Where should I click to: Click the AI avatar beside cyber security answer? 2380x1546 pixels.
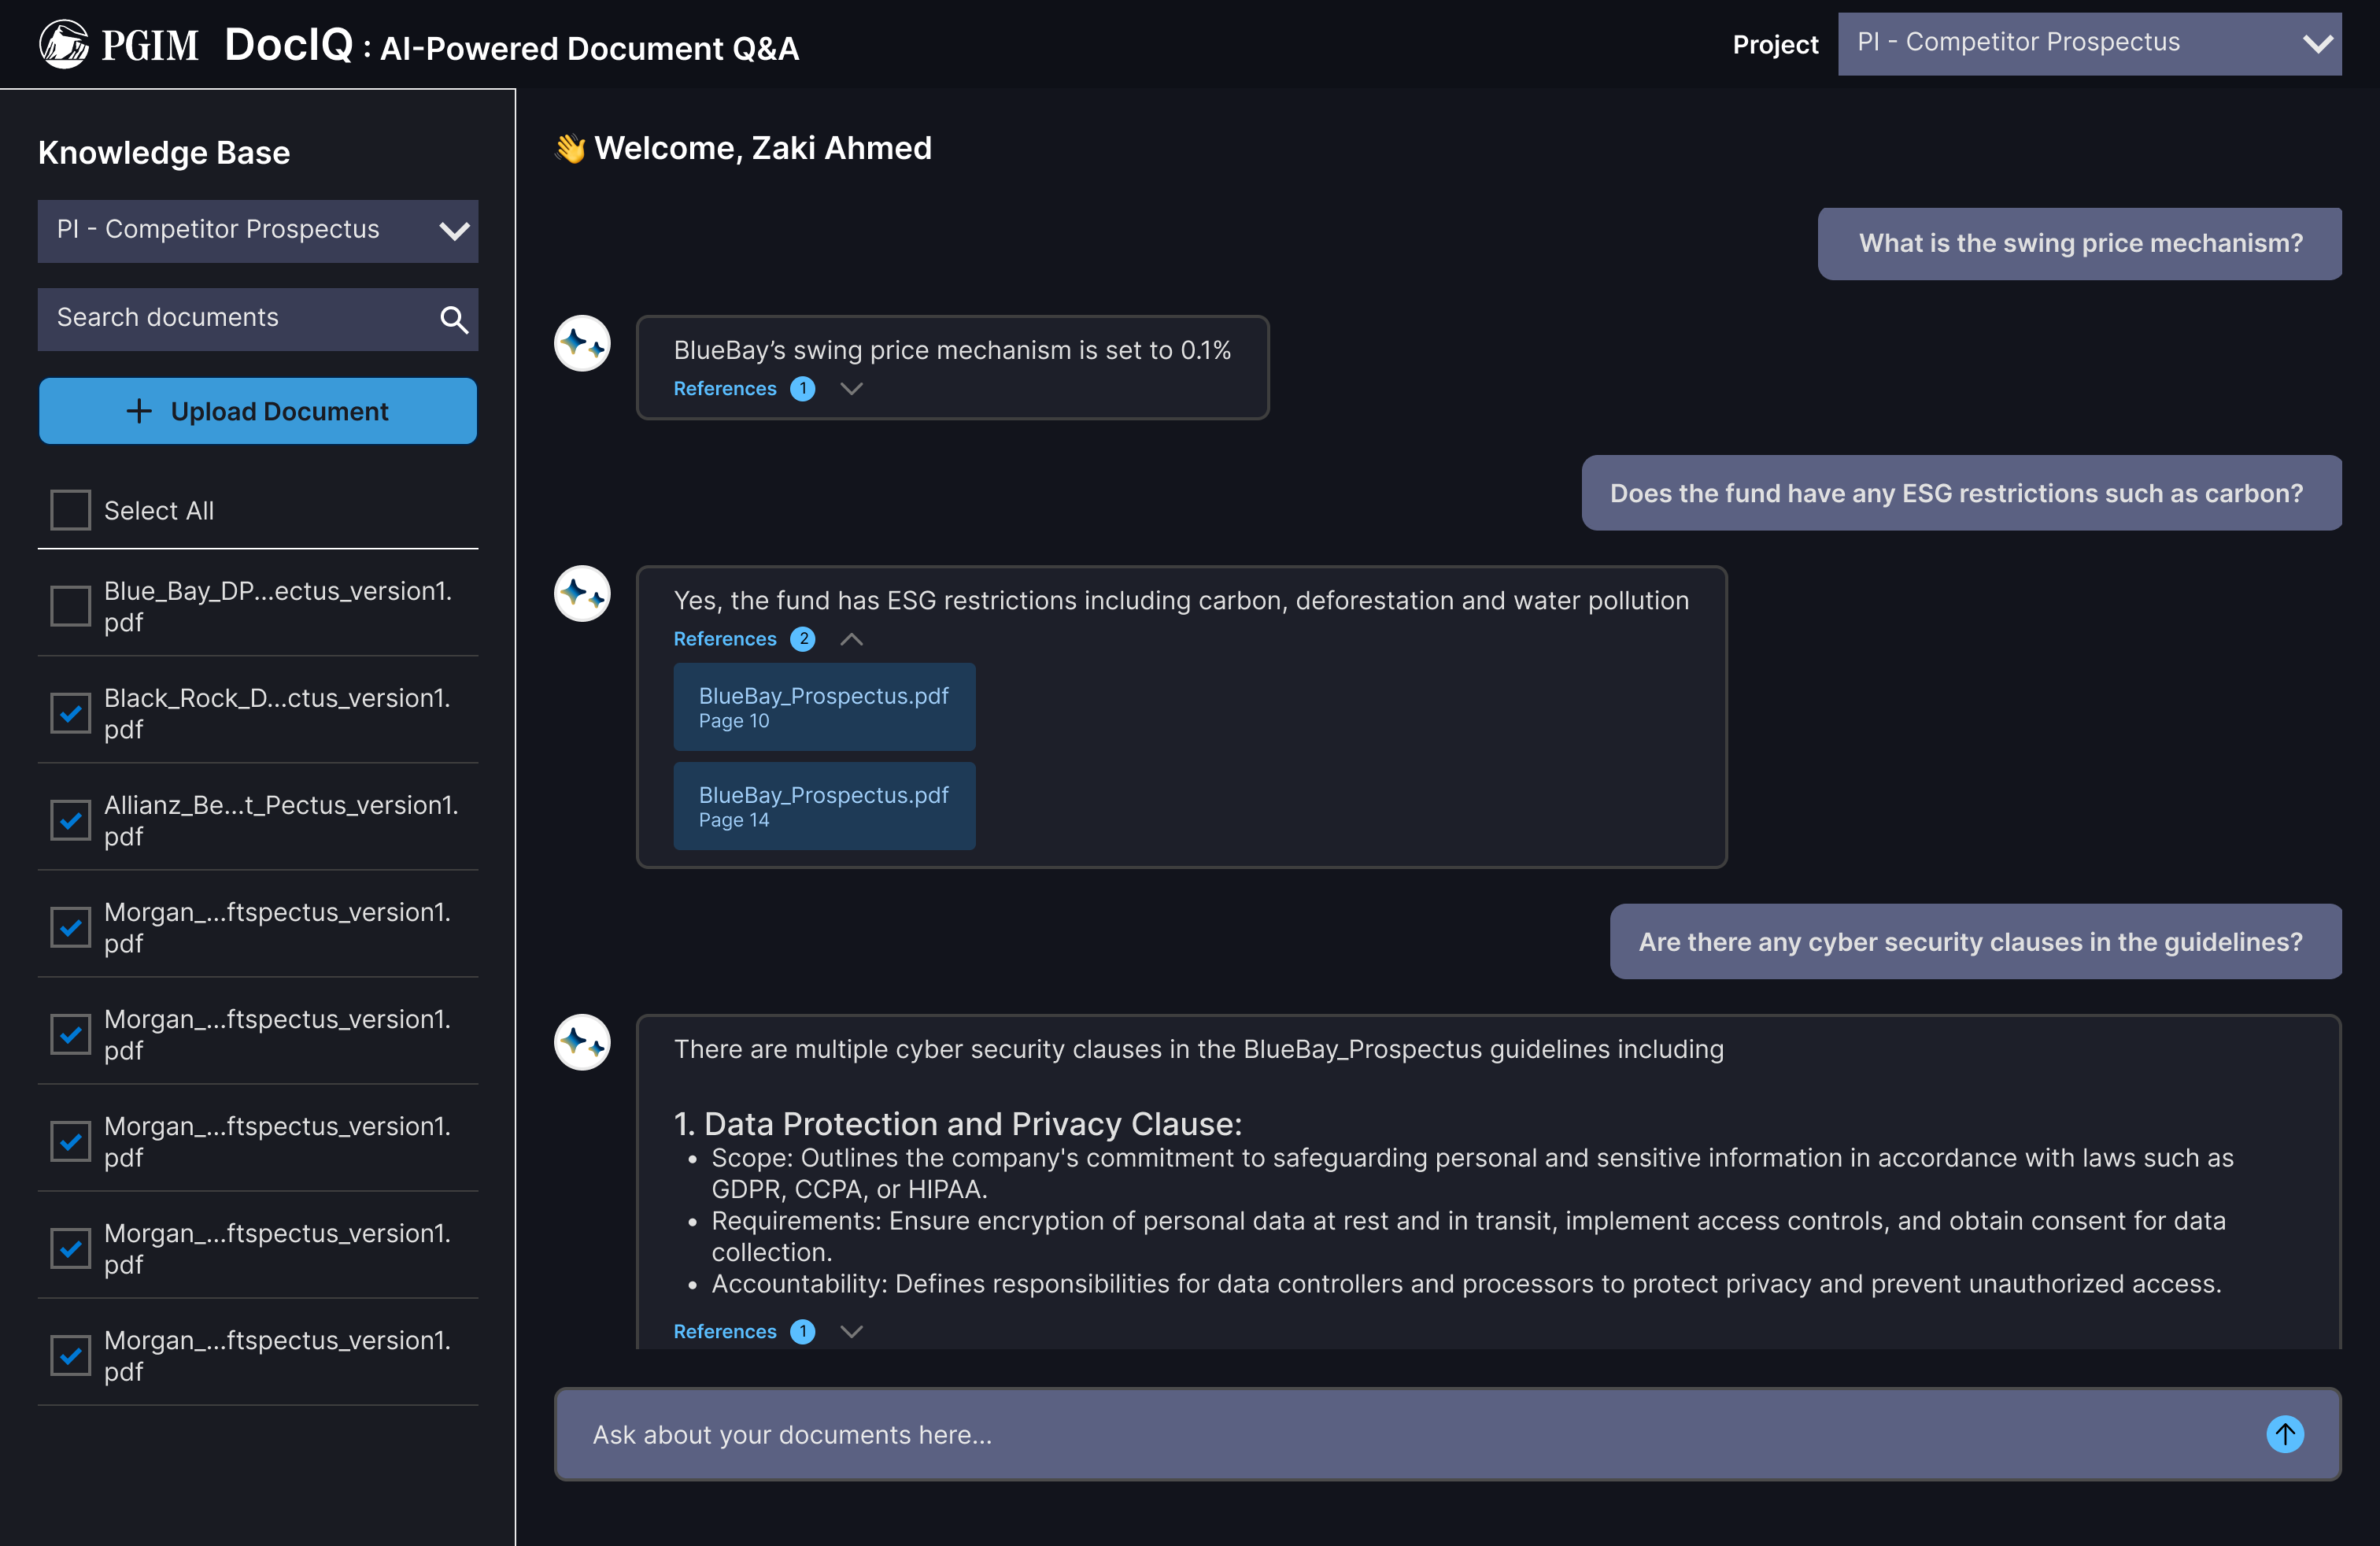click(x=582, y=1042)
